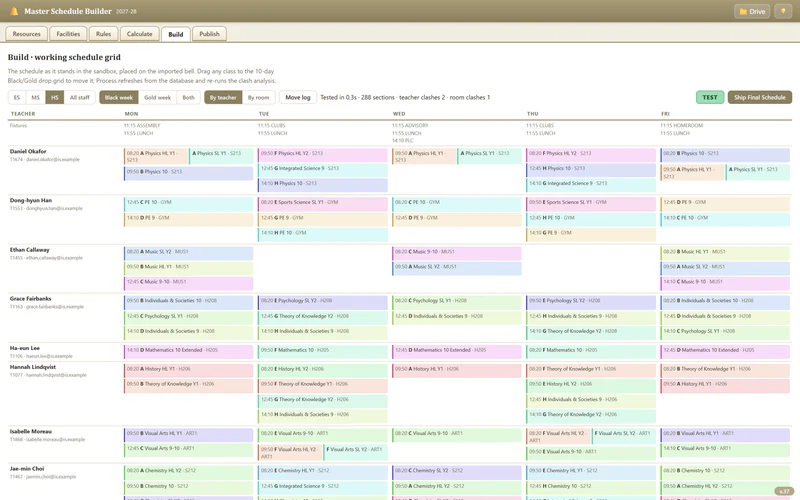Click Tuesday F Visual Arts SL Y2 block
The height and width of the screenshot is (500, 800).
[x=355, y=451]
